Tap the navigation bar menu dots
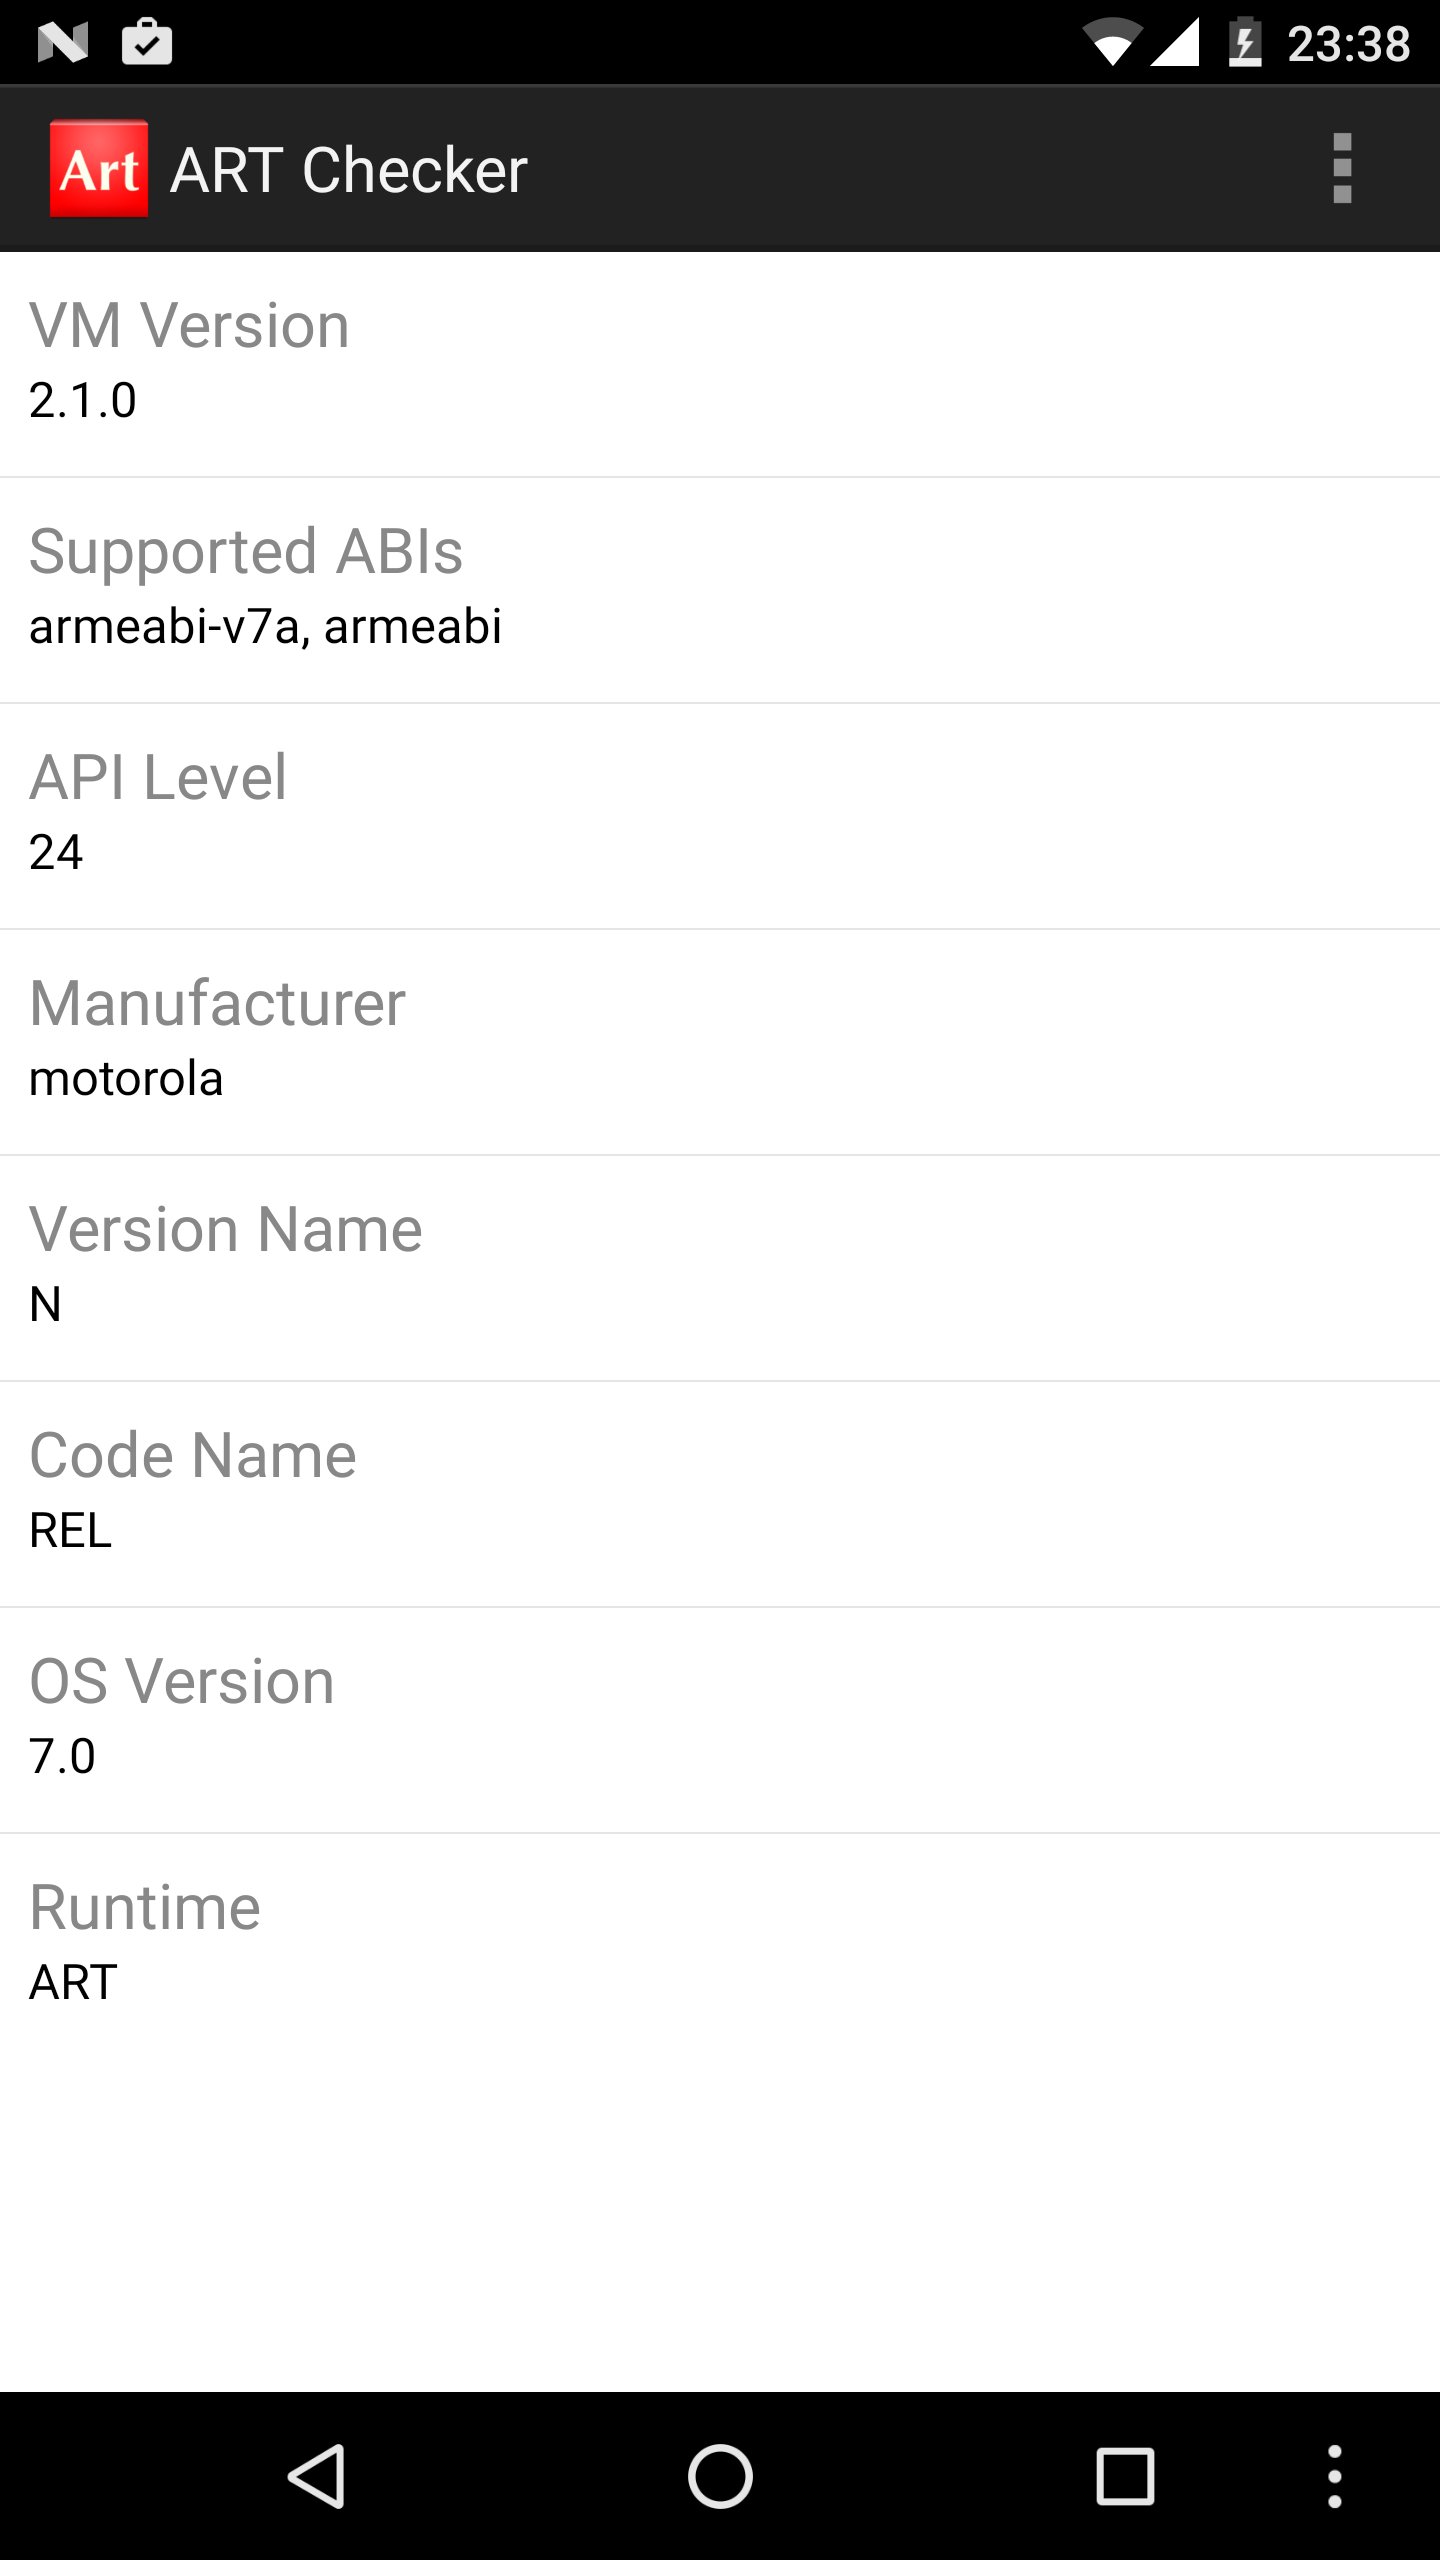The image size is (1440, 2560). pos(1334,2476)
